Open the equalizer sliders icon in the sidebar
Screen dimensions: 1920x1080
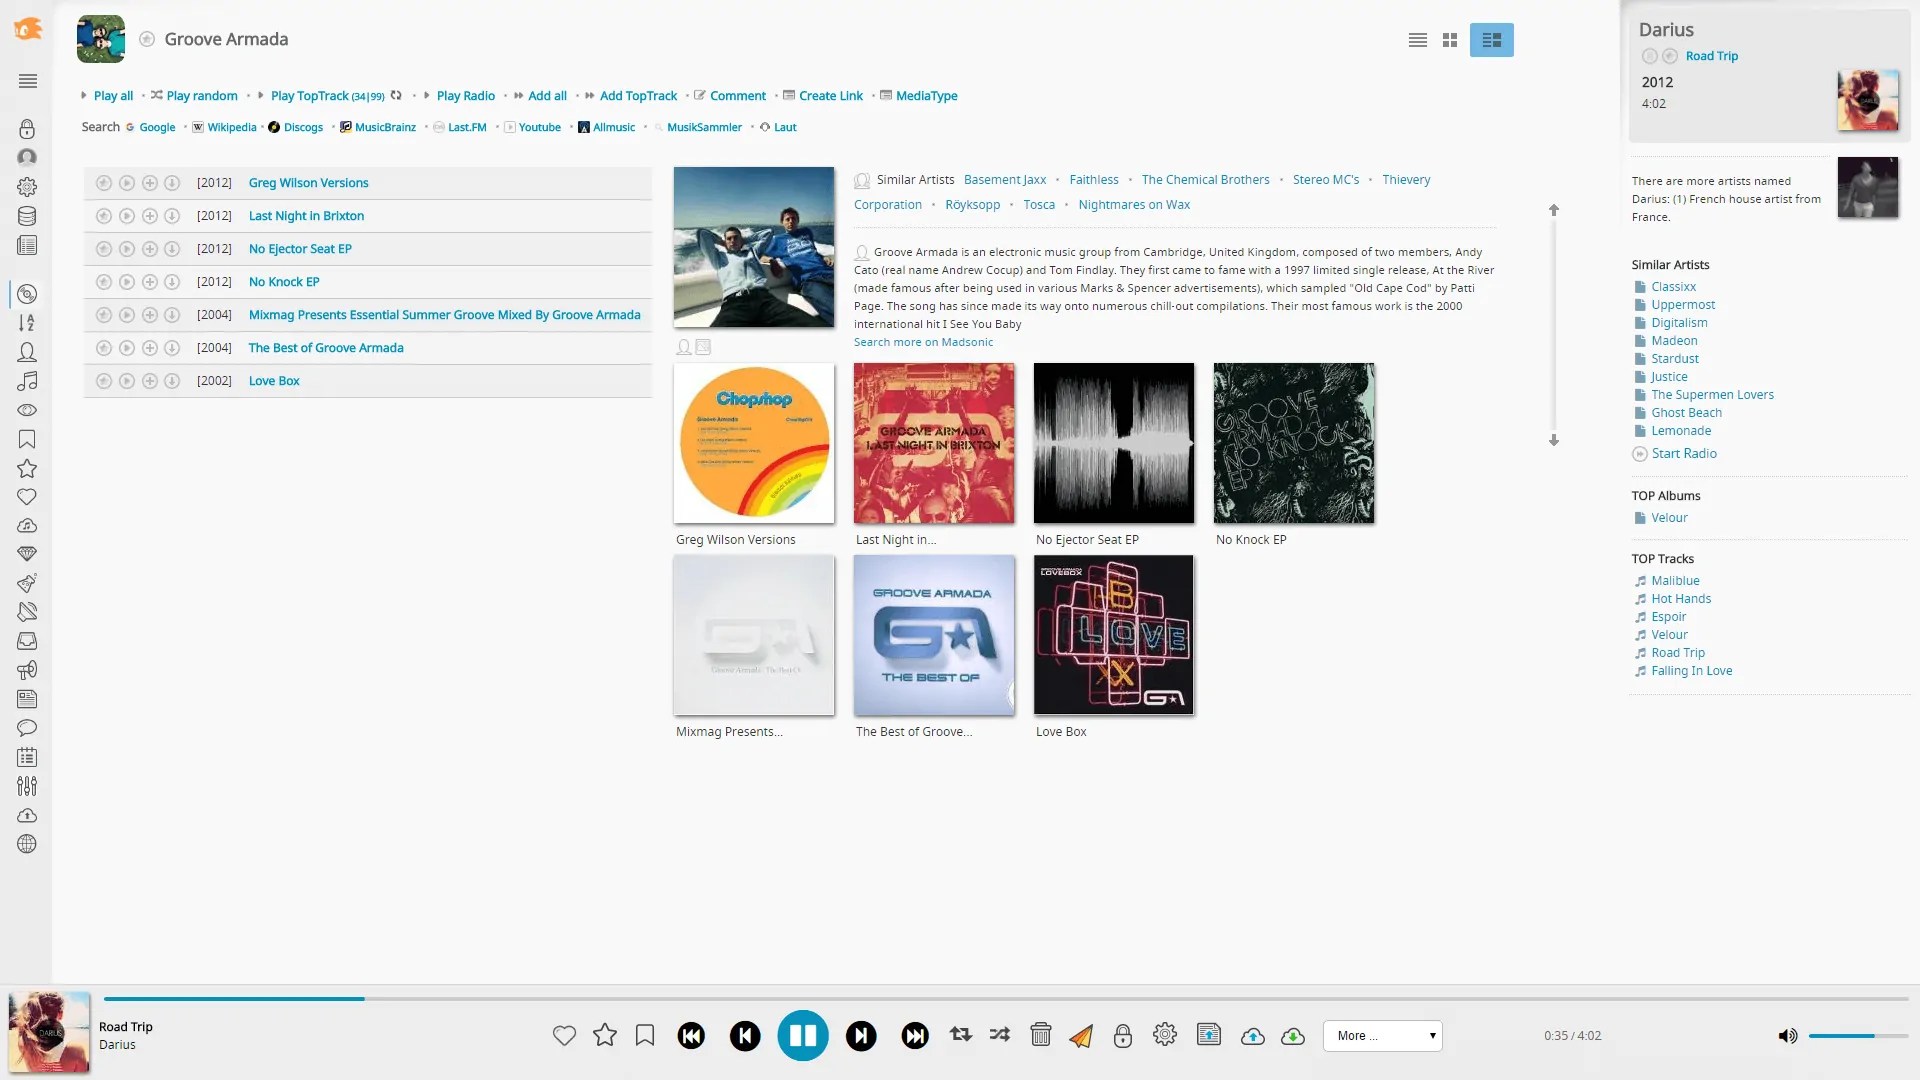coord(27,786)
